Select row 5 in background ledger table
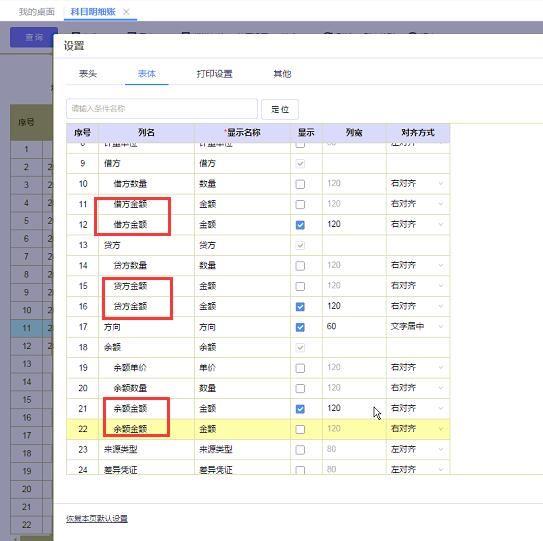 point(27,221)
